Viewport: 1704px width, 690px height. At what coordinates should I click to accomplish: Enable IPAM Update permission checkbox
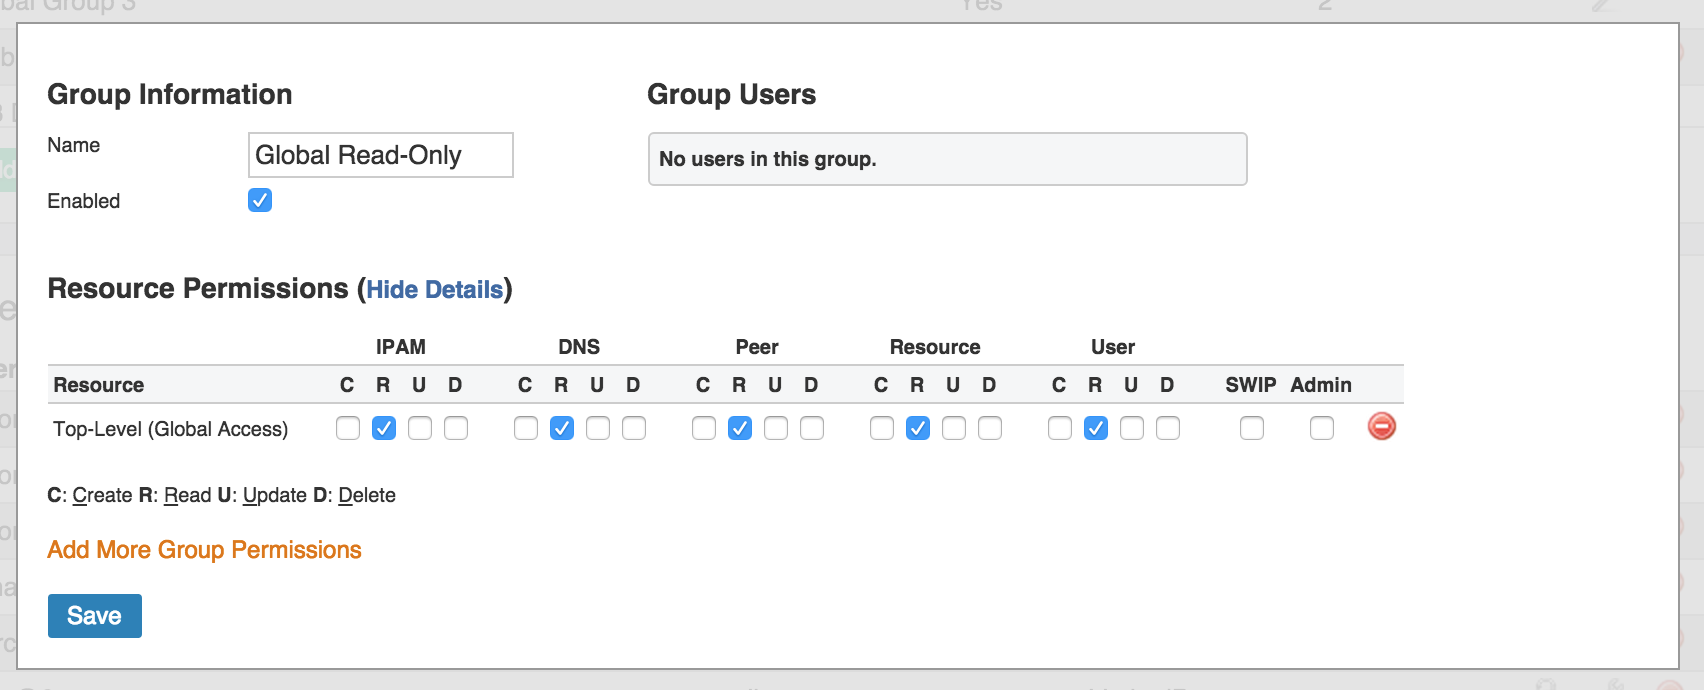pyautogui.click(x=420, y=428)
